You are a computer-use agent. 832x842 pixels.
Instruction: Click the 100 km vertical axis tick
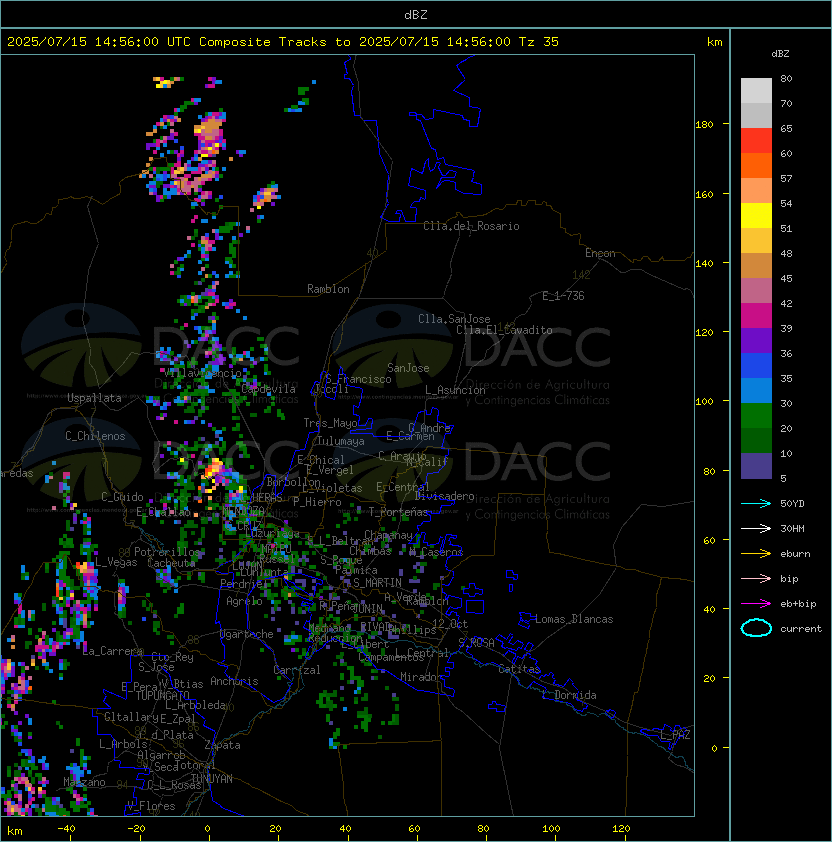[704, 401]
